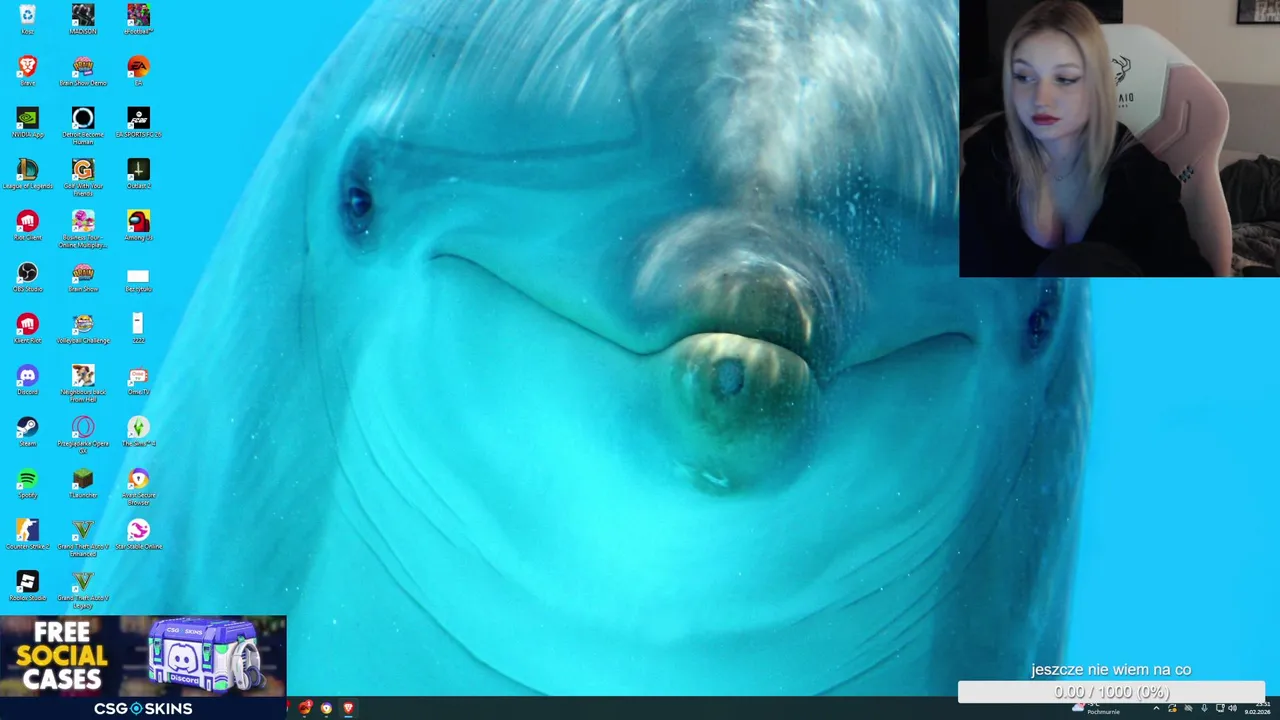Open the EA SPORTS FC 26 shortcut
Image resolution: width=1280 pixels, height=720 pixels.
[138, 122]
